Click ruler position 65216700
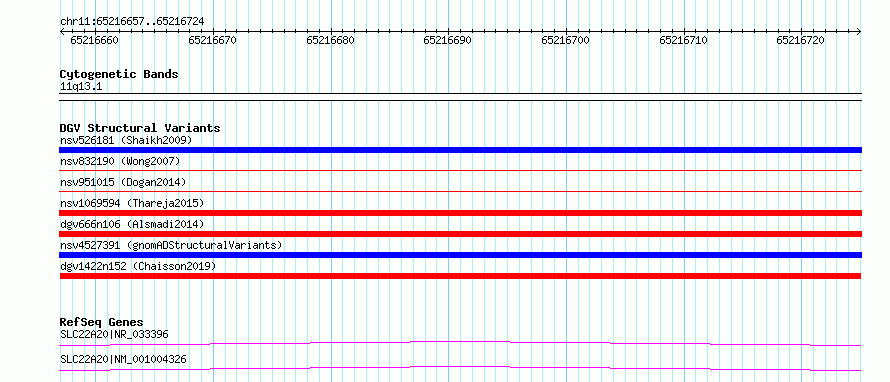 point(565,41)
